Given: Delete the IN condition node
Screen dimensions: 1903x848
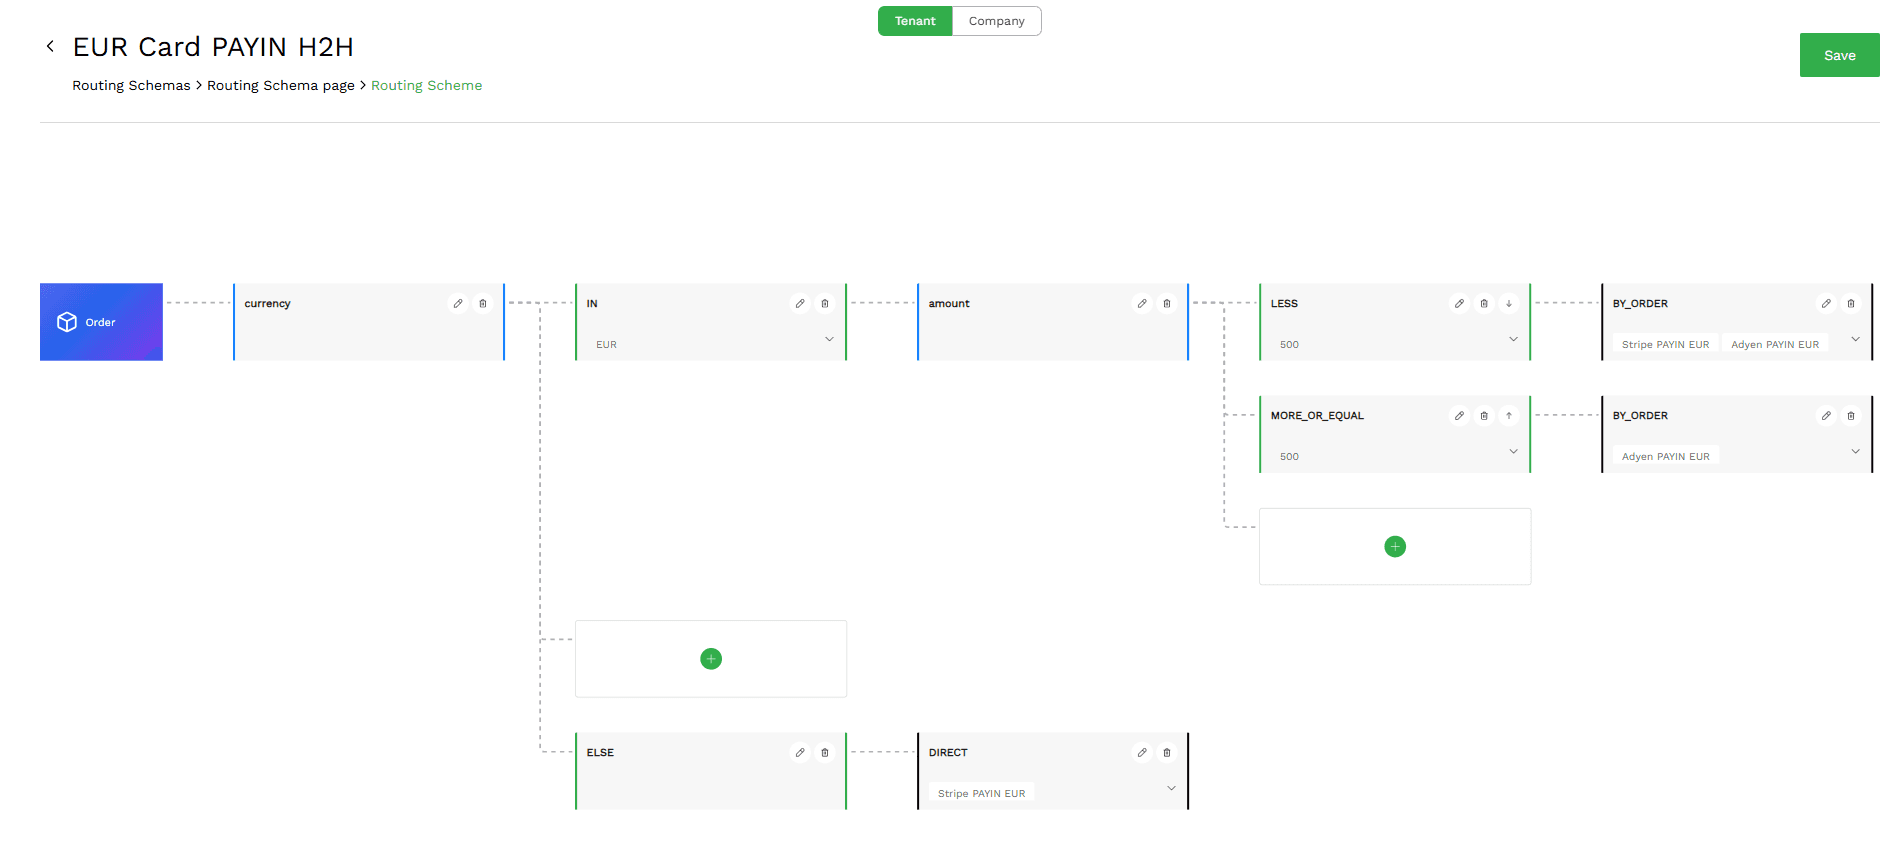Looking at the screenshot, I should coord(825,303).
